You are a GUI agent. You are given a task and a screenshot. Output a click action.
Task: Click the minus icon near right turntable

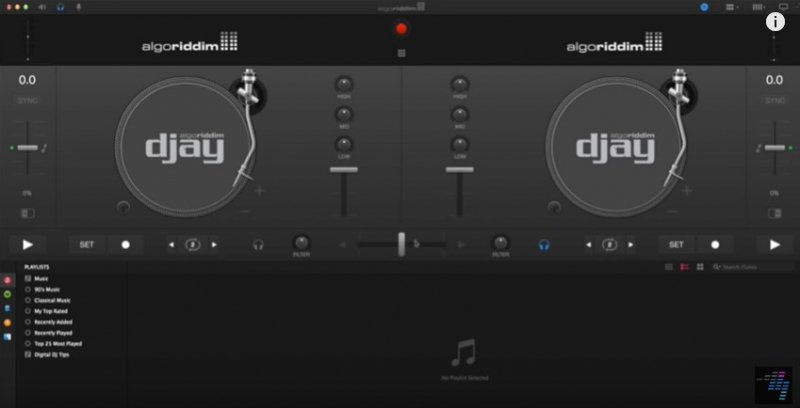click(672, 211)
